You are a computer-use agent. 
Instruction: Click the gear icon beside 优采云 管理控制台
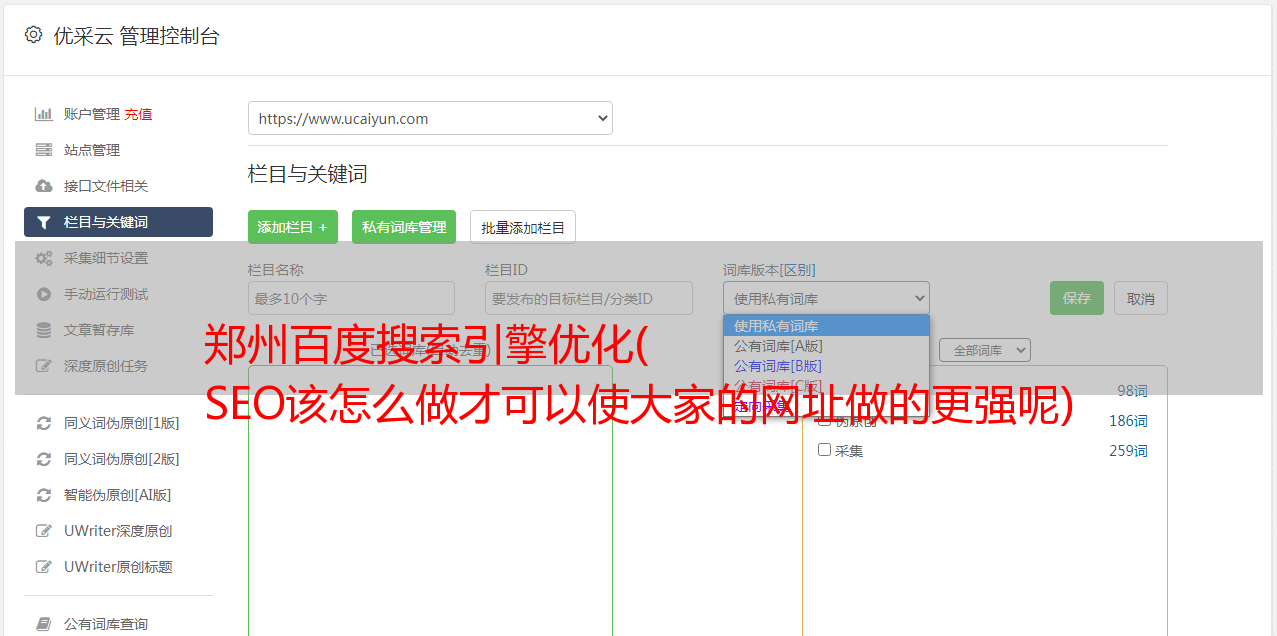tap(33, 35)
